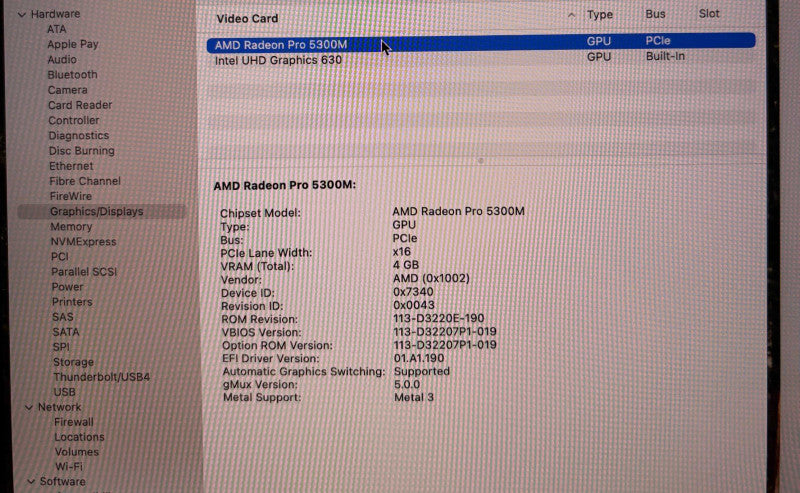Viewport: 800px width, 493px height.
Task: Select SPI in the sidebar
Action: pyautogui.click(x=61, y=347)
